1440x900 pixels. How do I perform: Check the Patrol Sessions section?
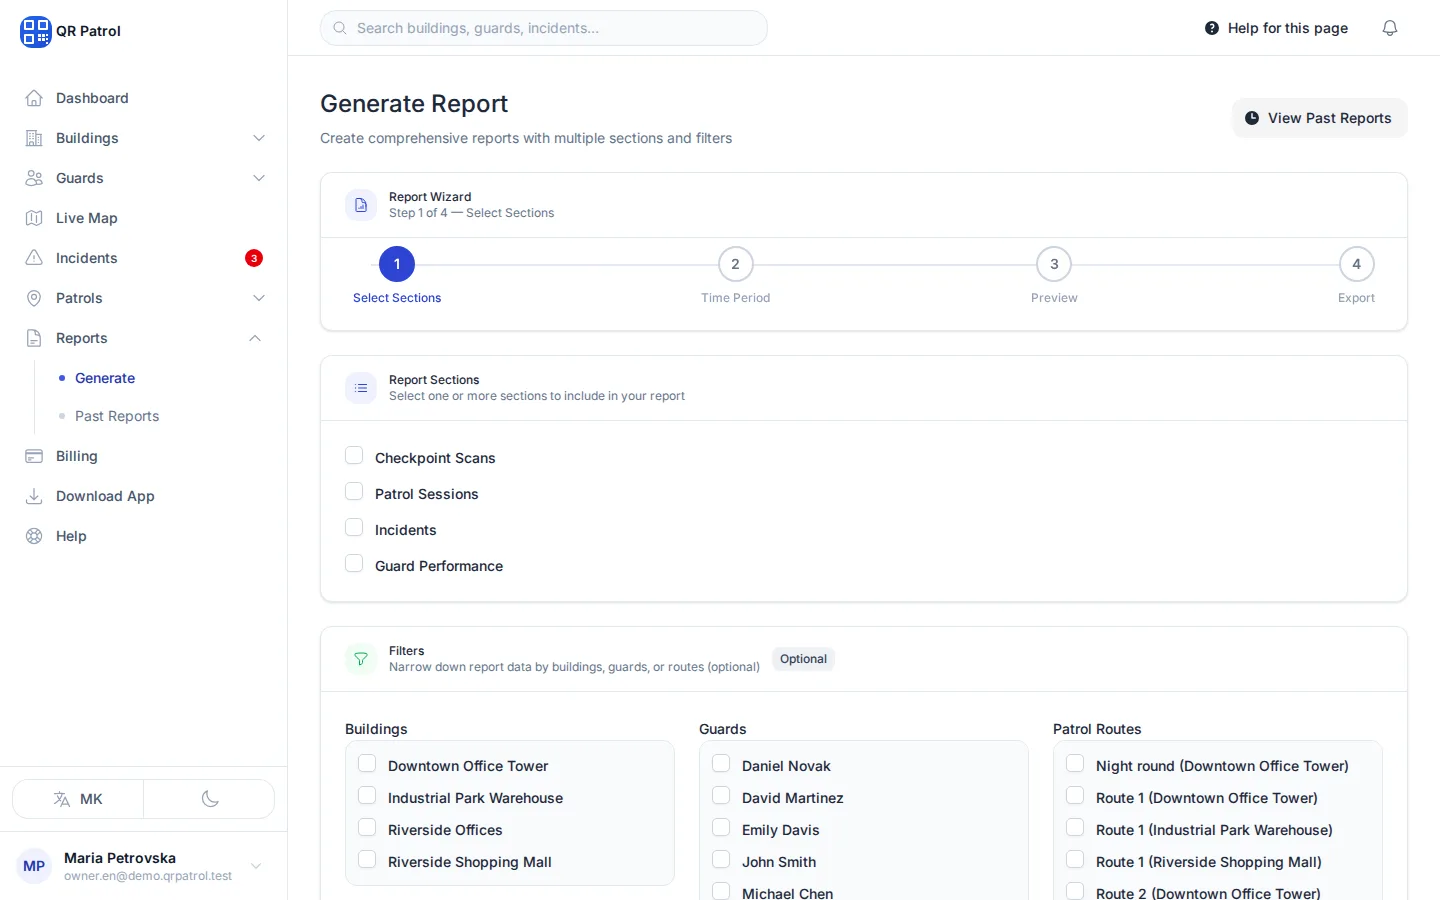tap(354, 492)
